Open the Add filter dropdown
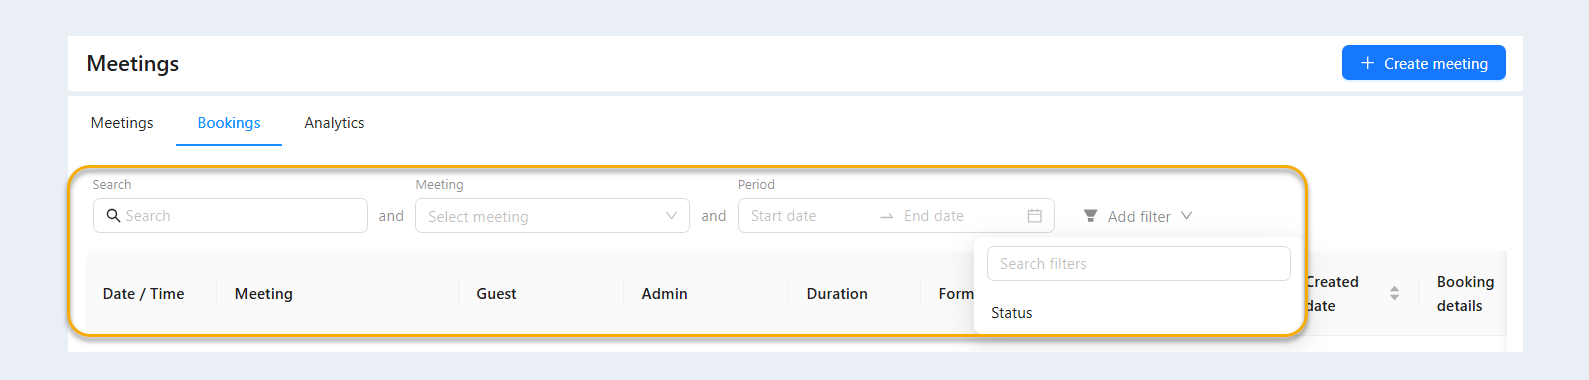 tap(1138, 216)
